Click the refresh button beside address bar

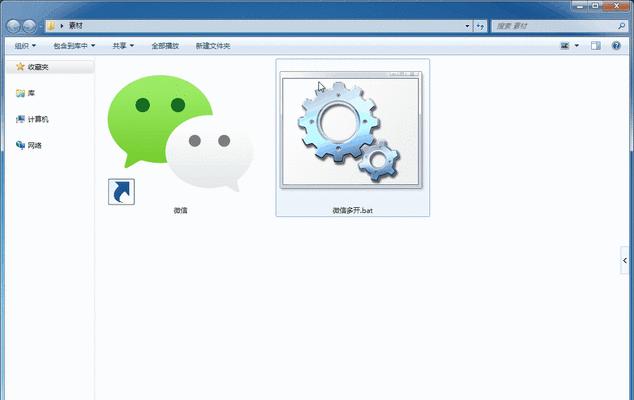tap(480, 26)
